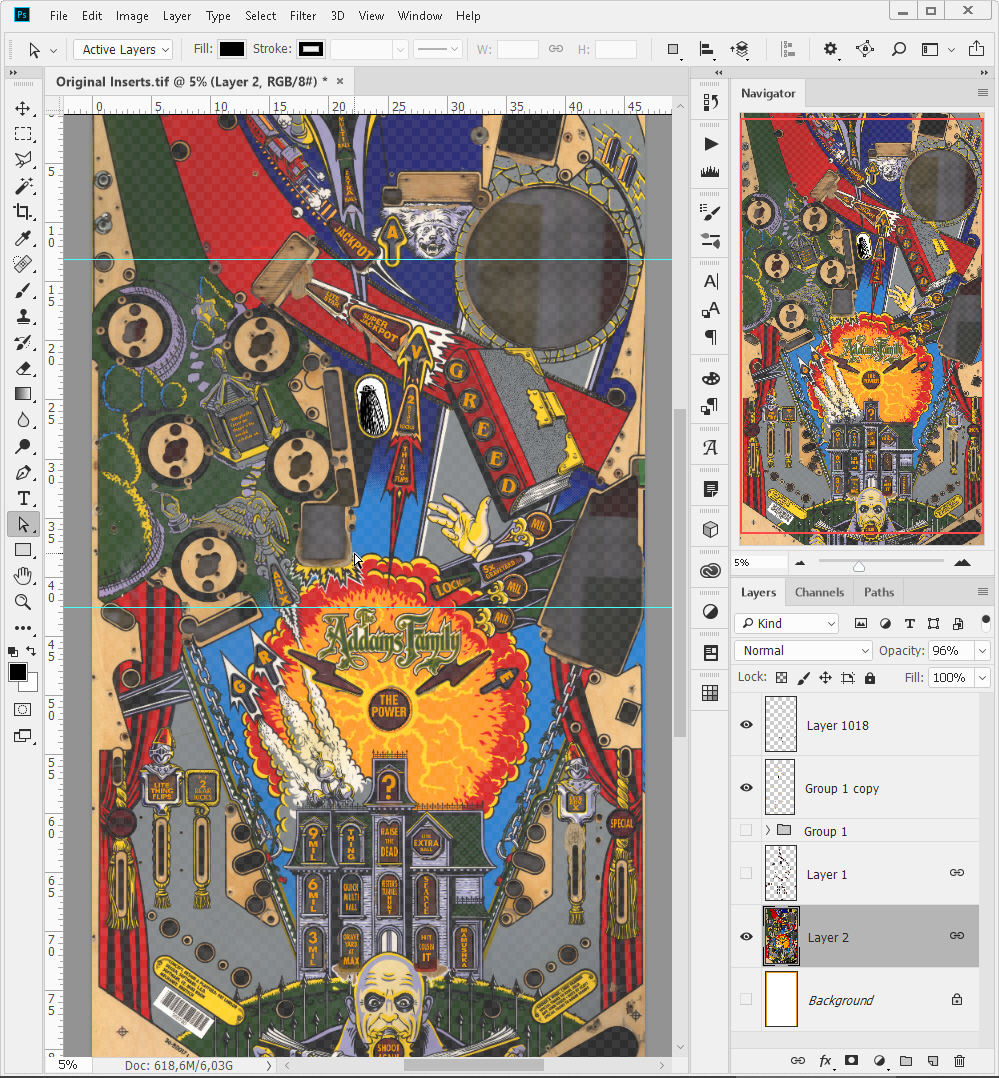The height and width of the screenshot is (1078, 999).
Task: Click the Delete layer trash button
Action: pyautogui.click(x=958, y=1060)
